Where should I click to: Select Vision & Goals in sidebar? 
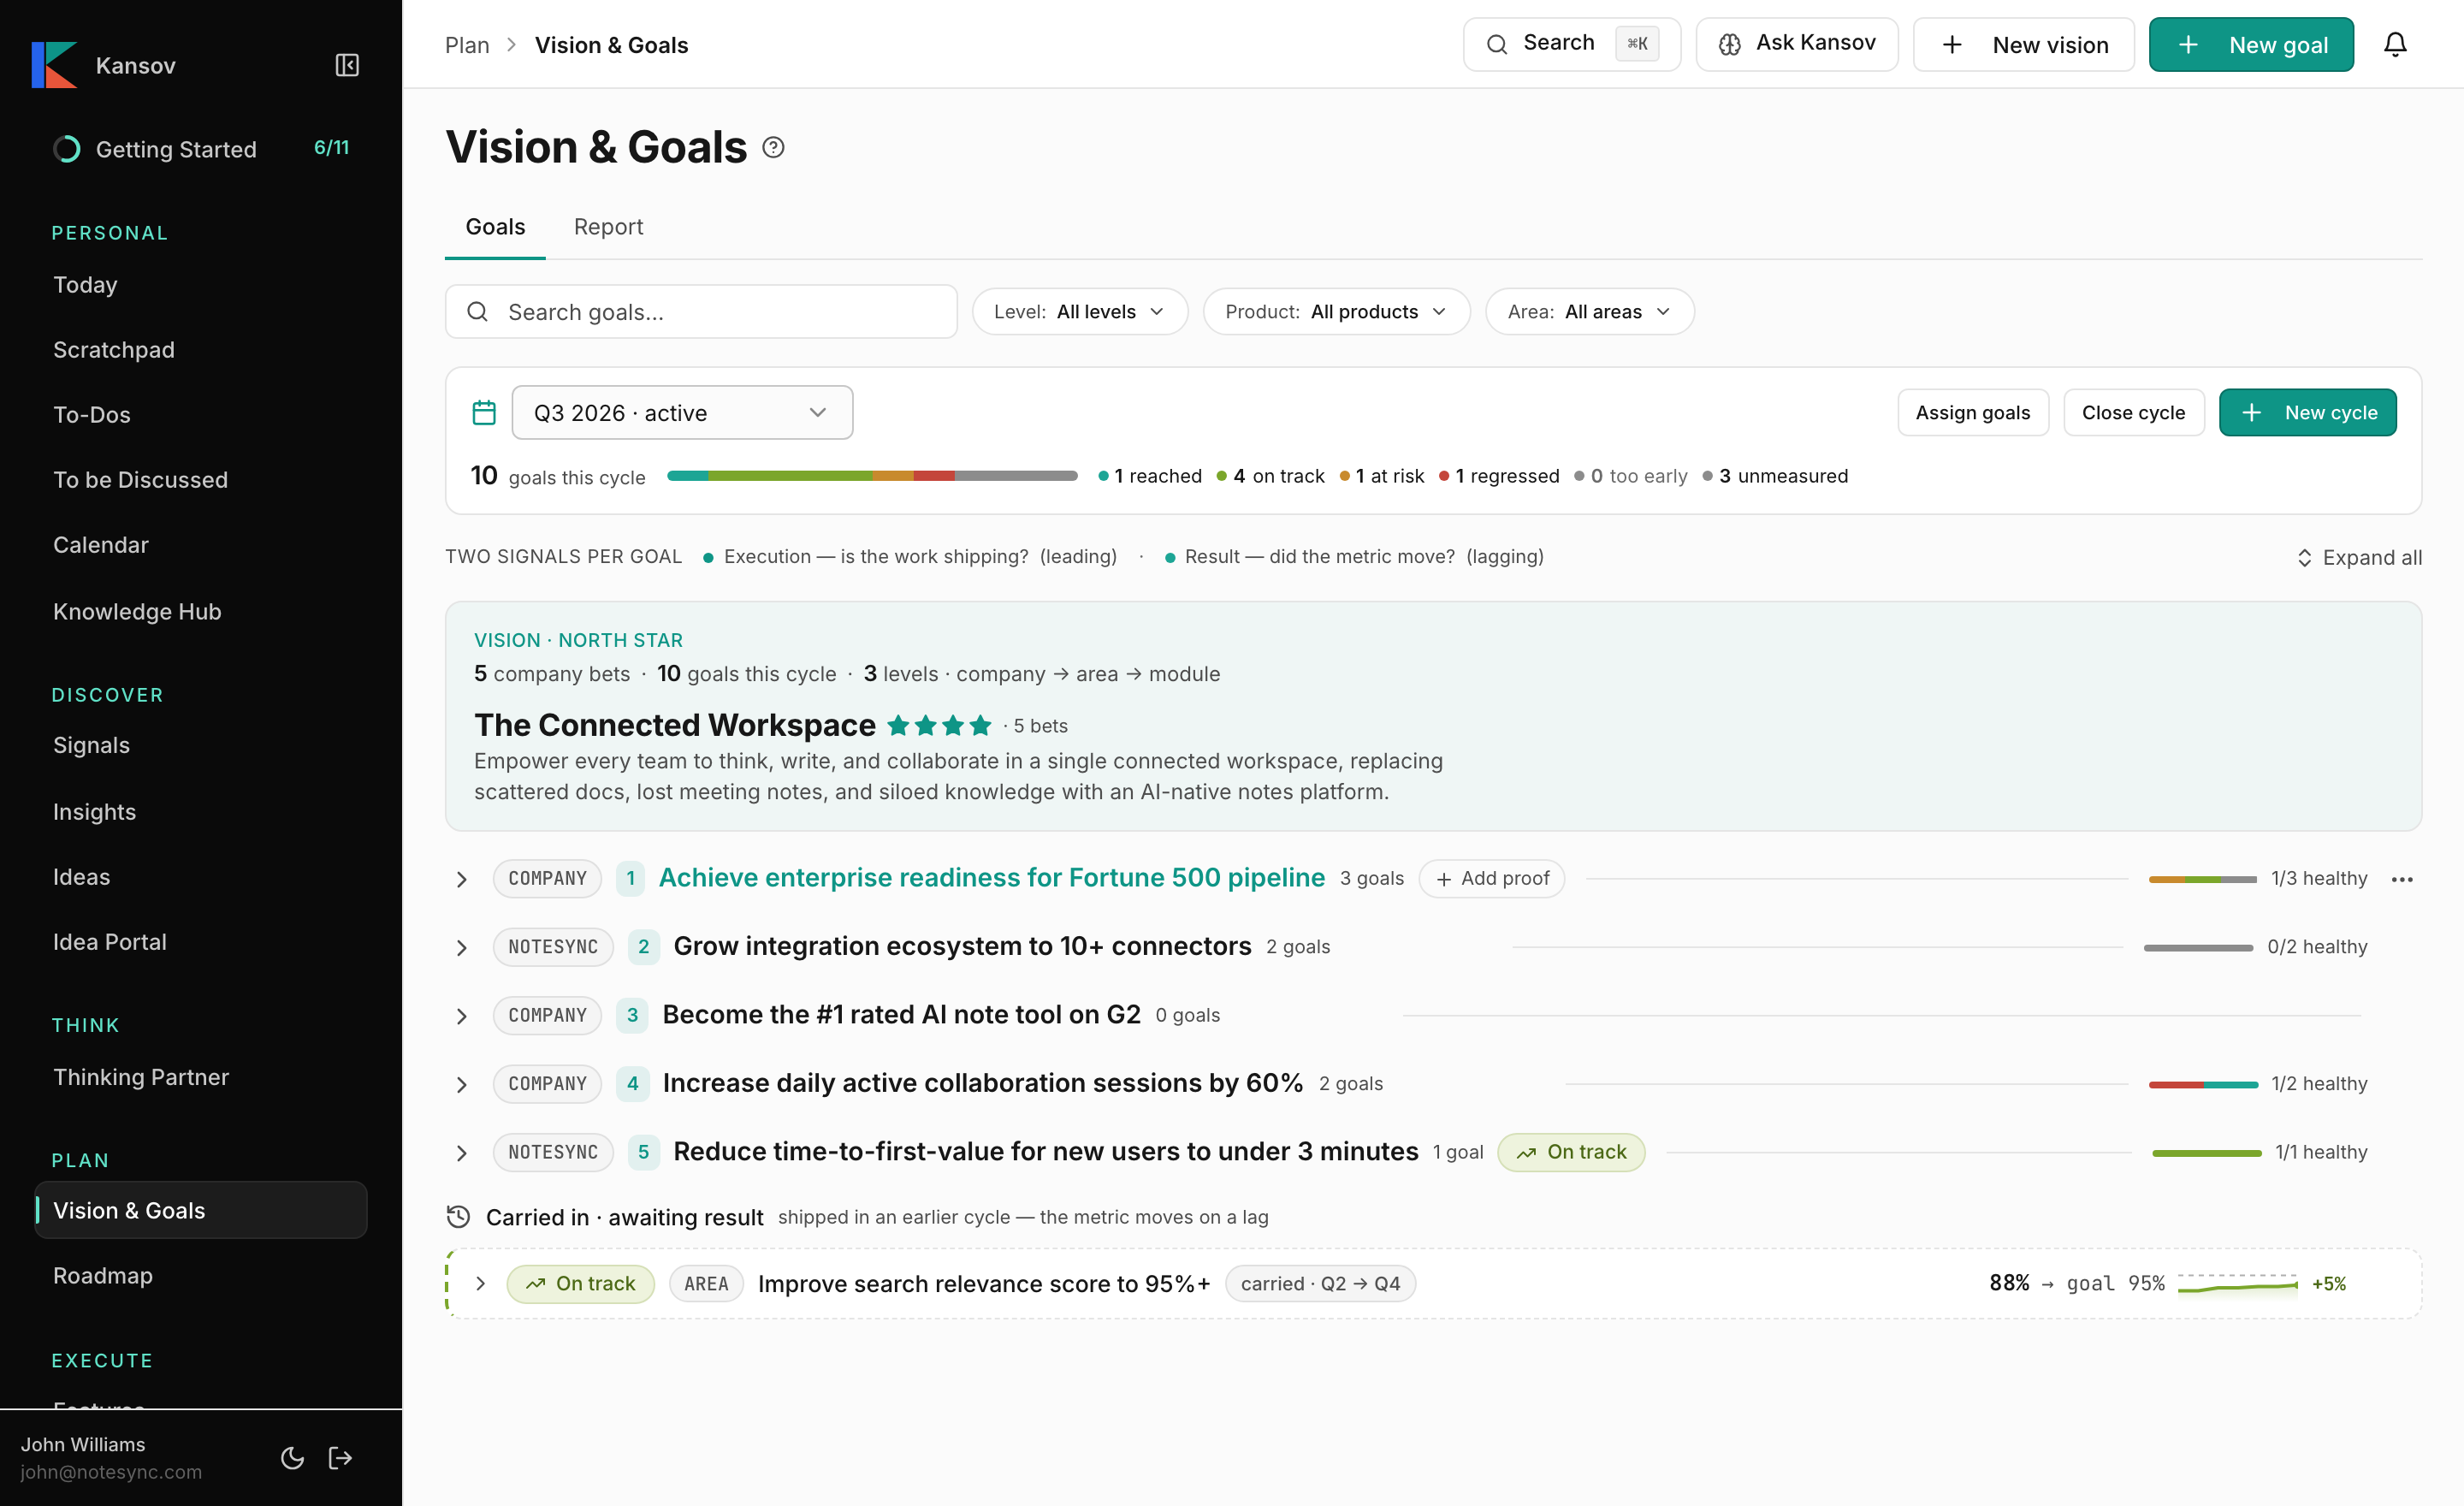click(x=201, y=1210)
